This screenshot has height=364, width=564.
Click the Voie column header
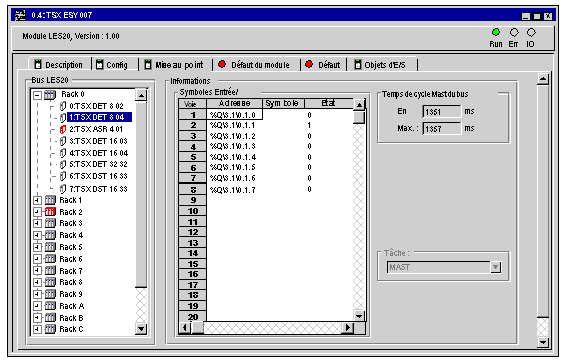(x=192, y=104)
